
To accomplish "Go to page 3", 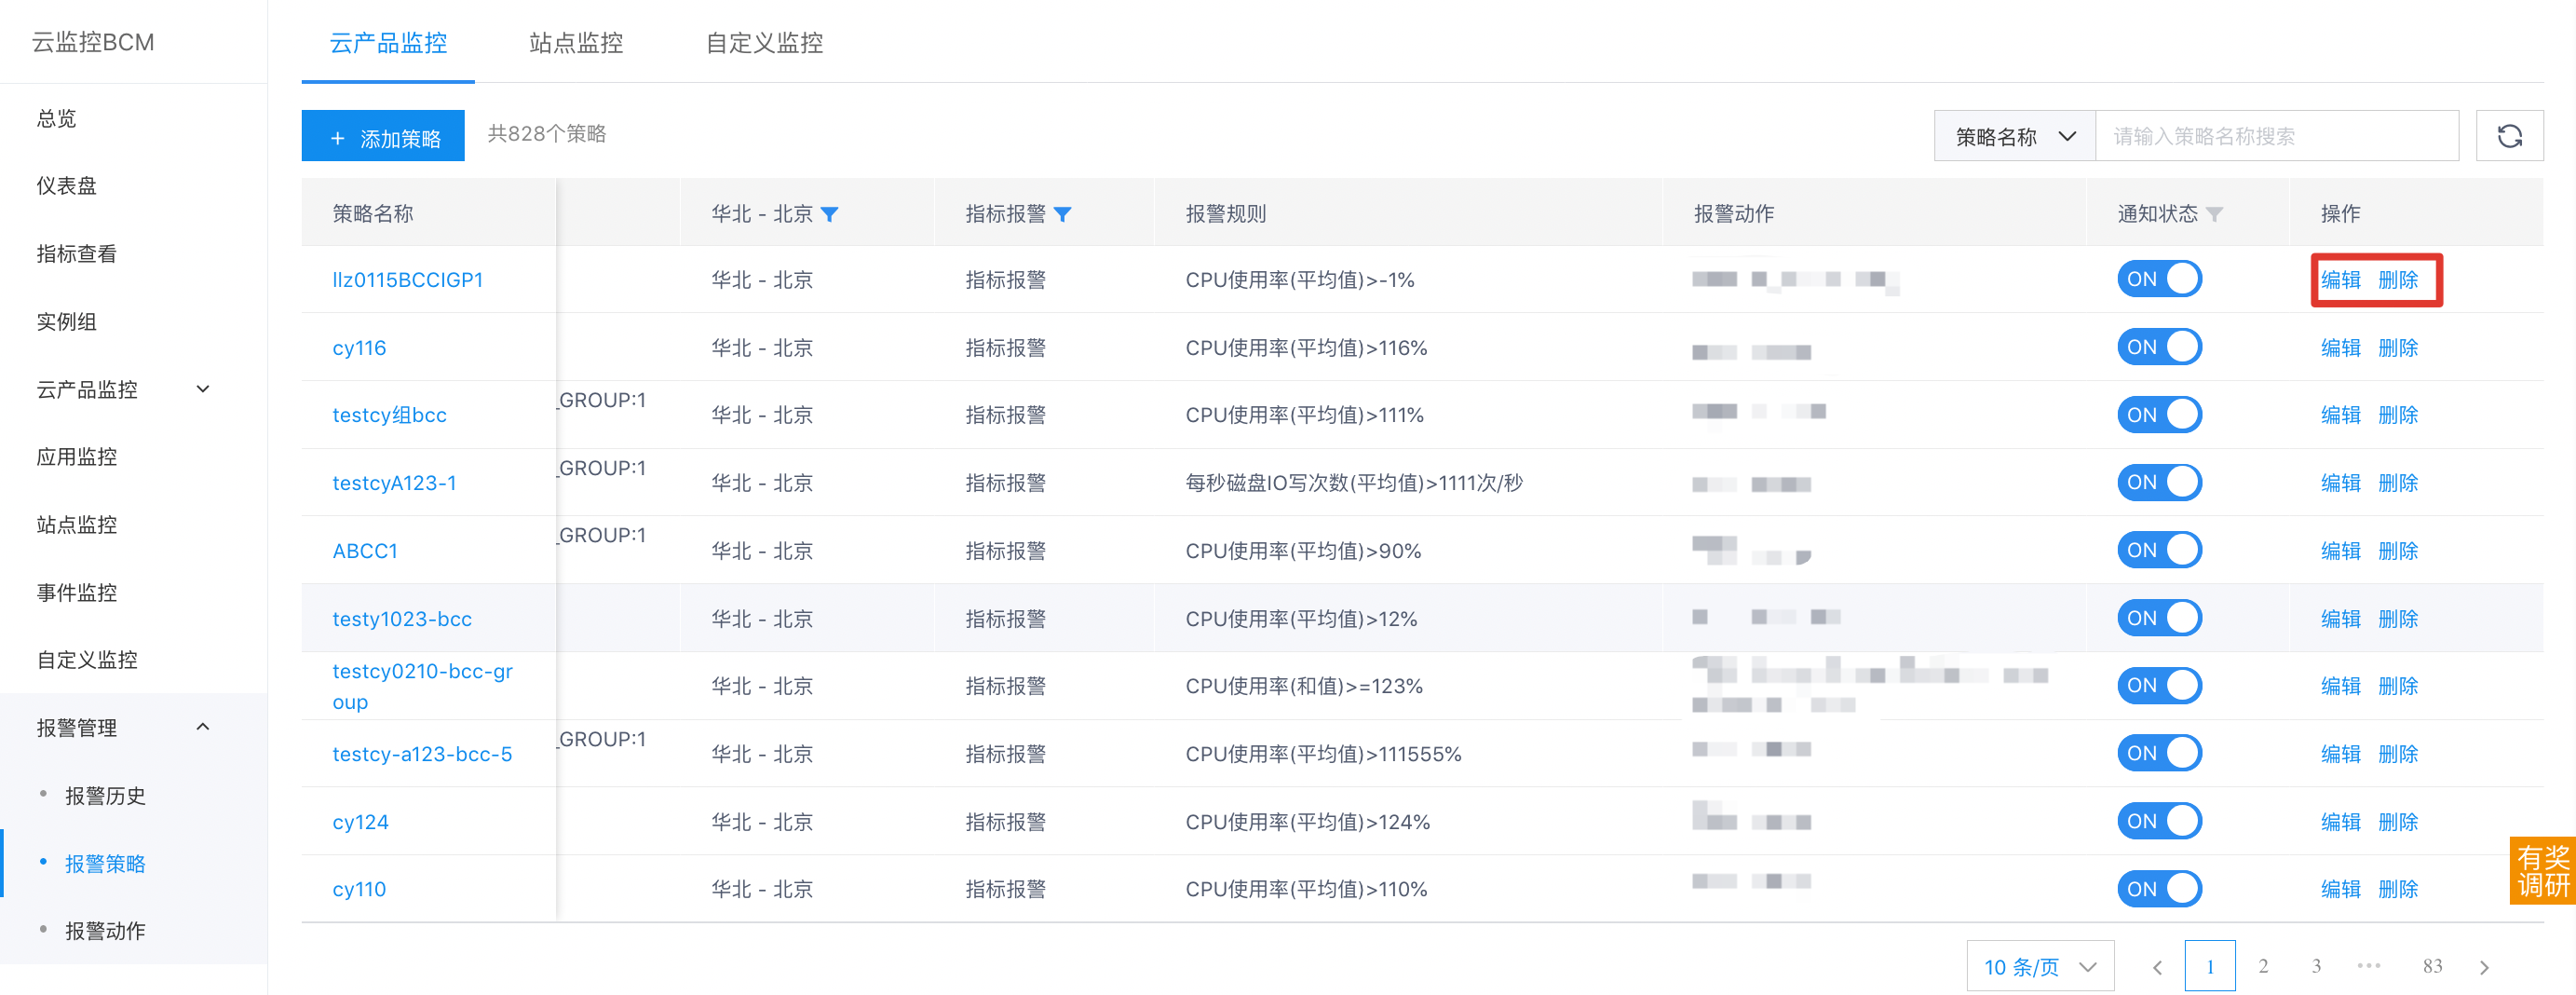I will point(2316,966).
